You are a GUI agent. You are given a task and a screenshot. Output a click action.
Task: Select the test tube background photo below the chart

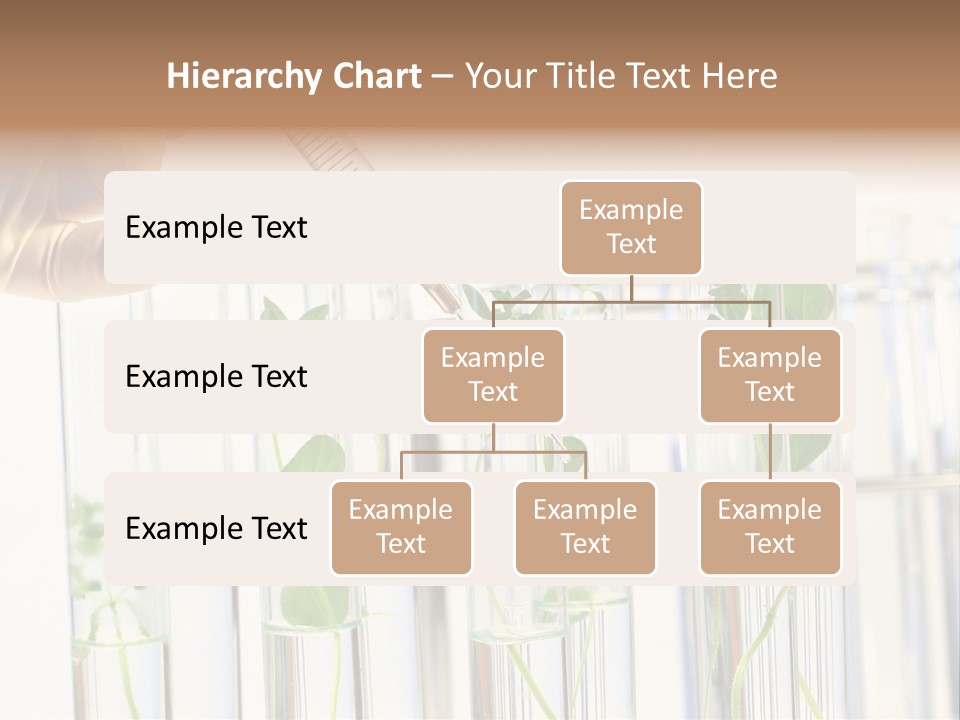[480, 650]
